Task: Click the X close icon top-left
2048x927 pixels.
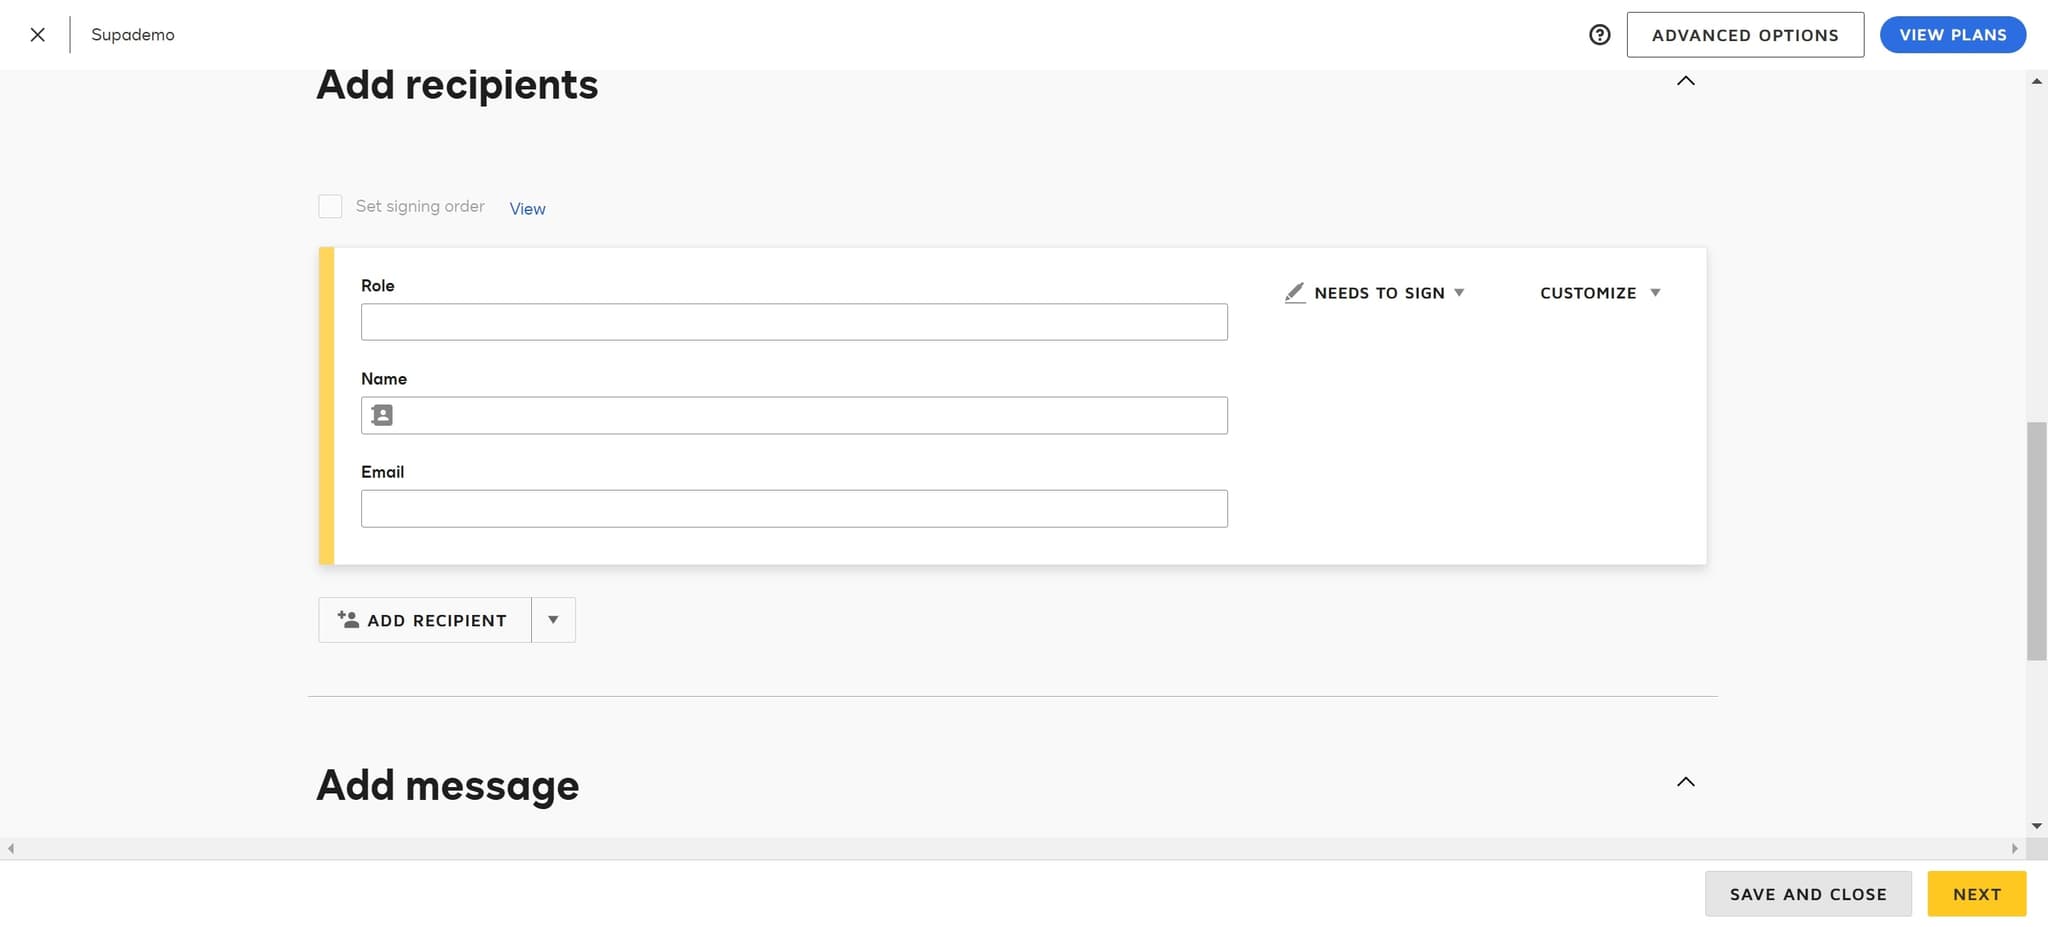Action: click(37, 35)
